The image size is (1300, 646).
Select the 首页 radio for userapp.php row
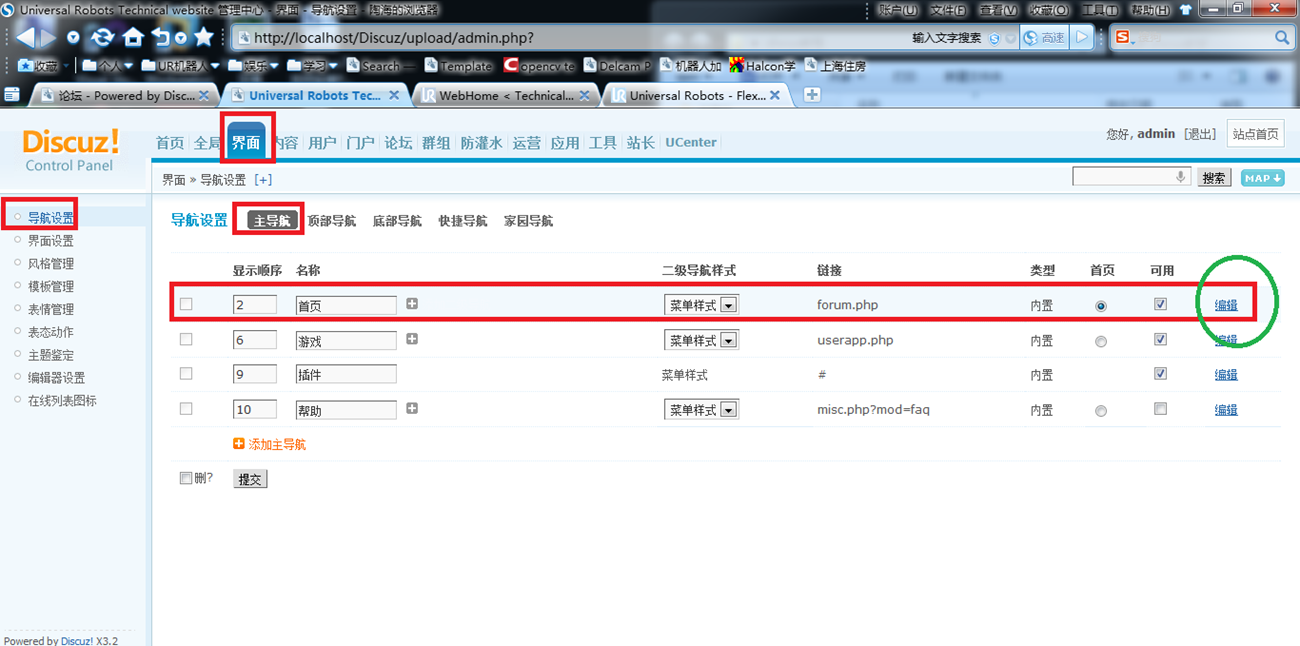tap(1101, 341)
